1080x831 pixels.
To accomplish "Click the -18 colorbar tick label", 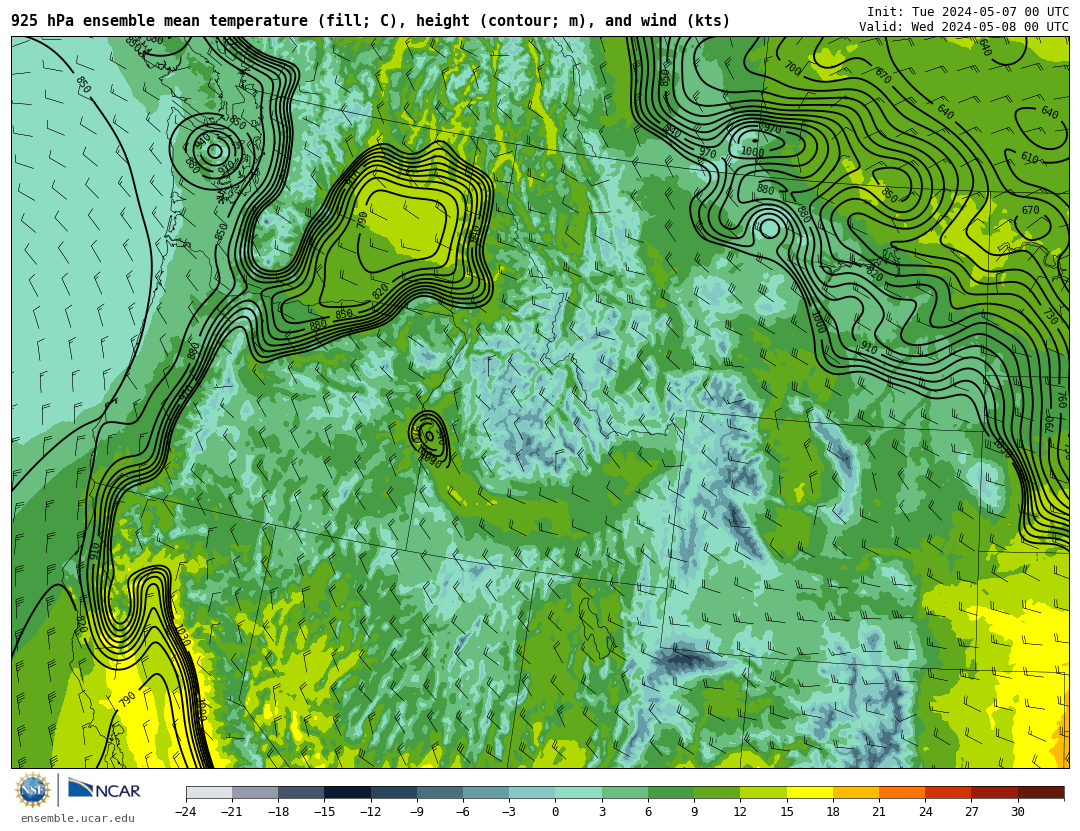I will 278,812.
